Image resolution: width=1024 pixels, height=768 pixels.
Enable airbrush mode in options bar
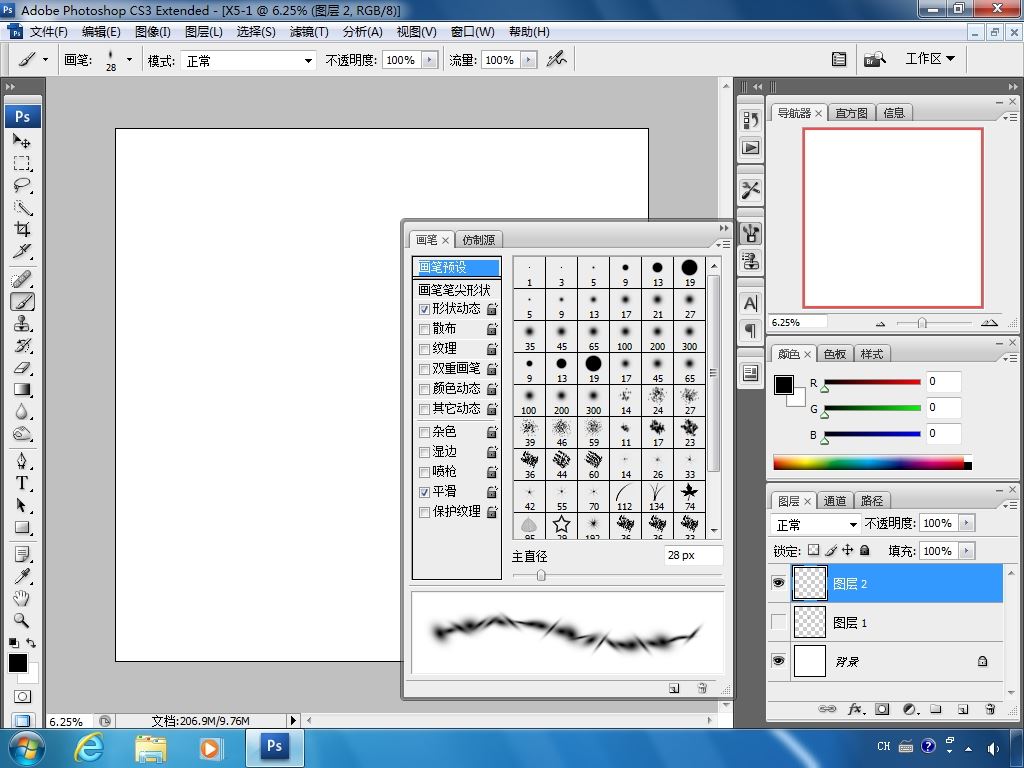(556, 60)
